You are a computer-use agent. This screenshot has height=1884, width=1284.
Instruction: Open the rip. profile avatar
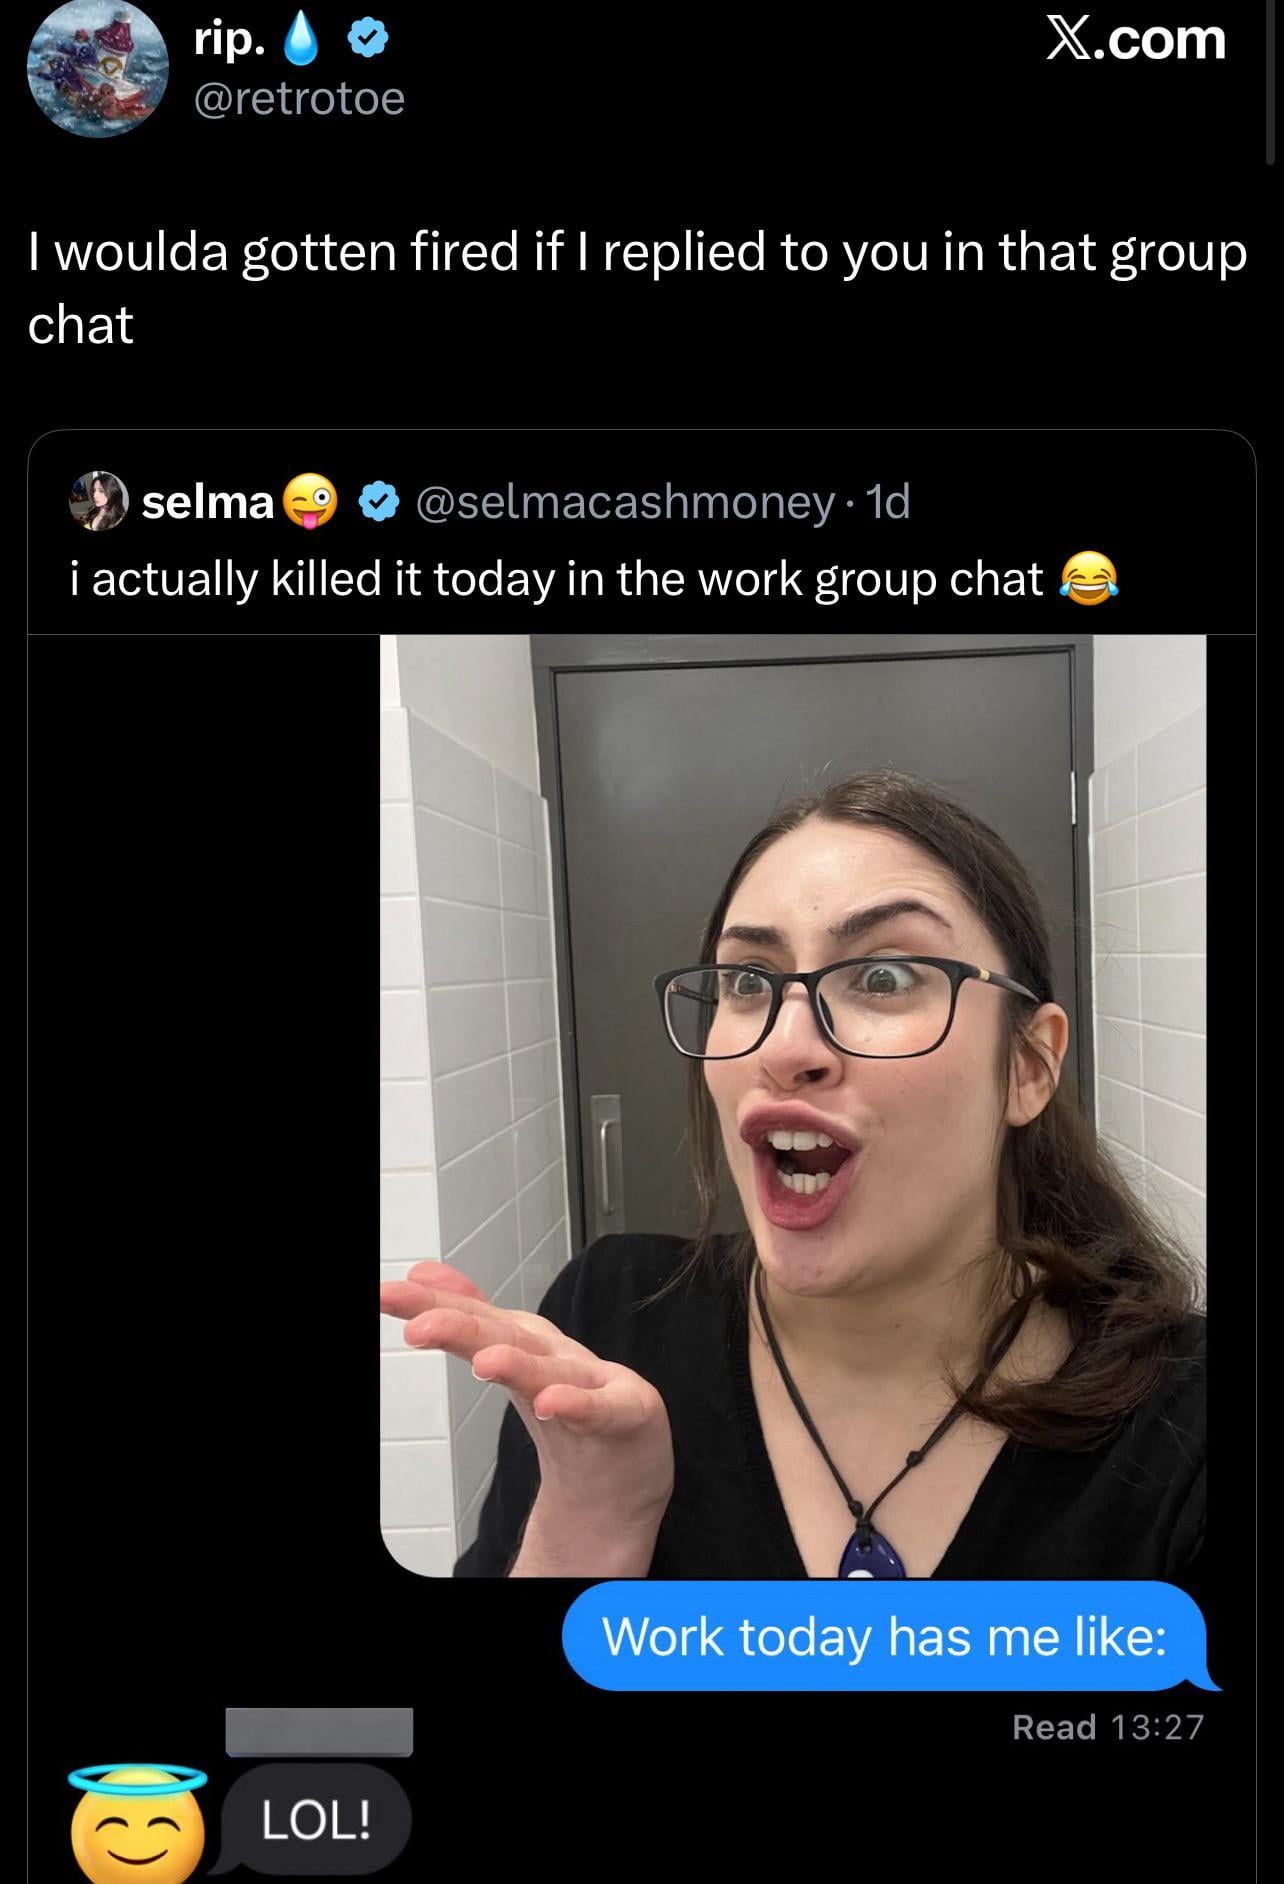click(x=97, y=67)
